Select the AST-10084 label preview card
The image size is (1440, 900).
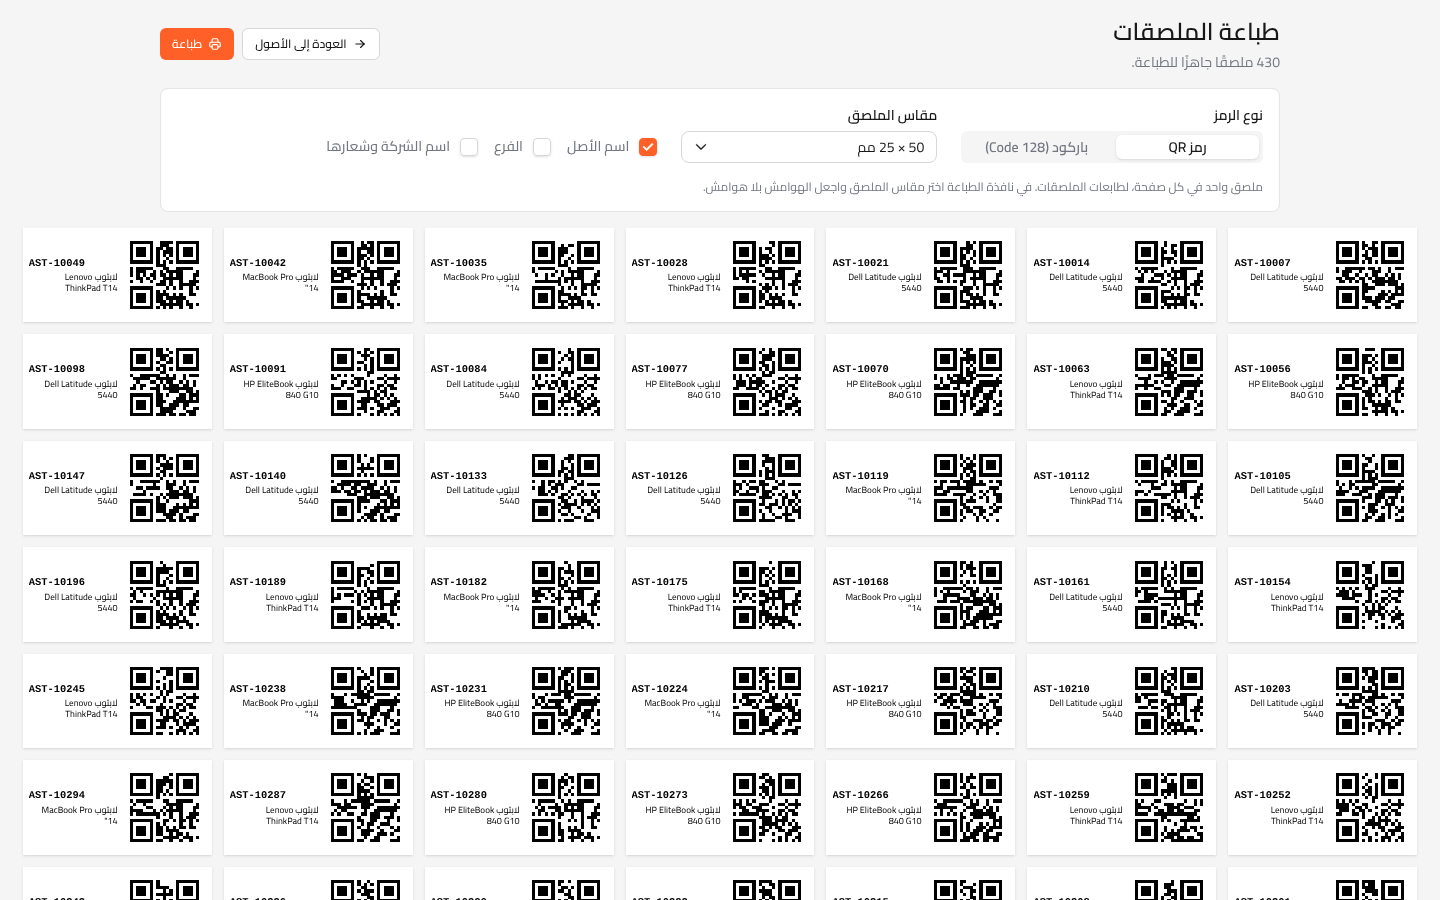coord(519,382)
